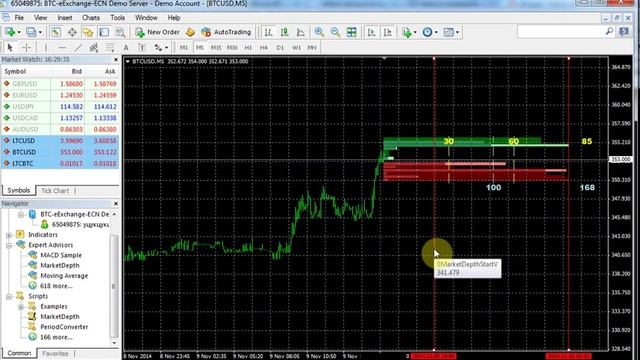Select the Text tool labeled A

[126, 48]
